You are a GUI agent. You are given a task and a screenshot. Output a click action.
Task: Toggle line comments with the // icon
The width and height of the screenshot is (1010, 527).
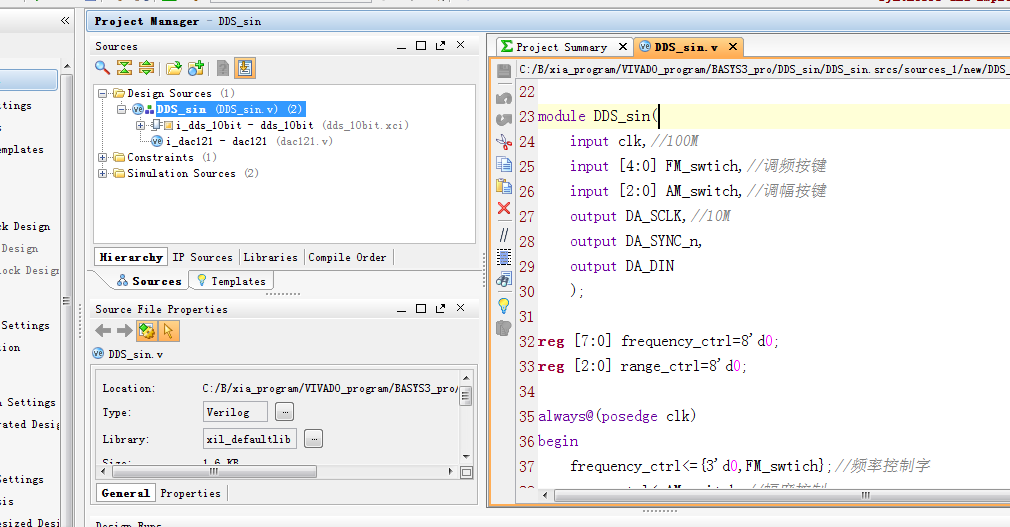coord(503,233)
